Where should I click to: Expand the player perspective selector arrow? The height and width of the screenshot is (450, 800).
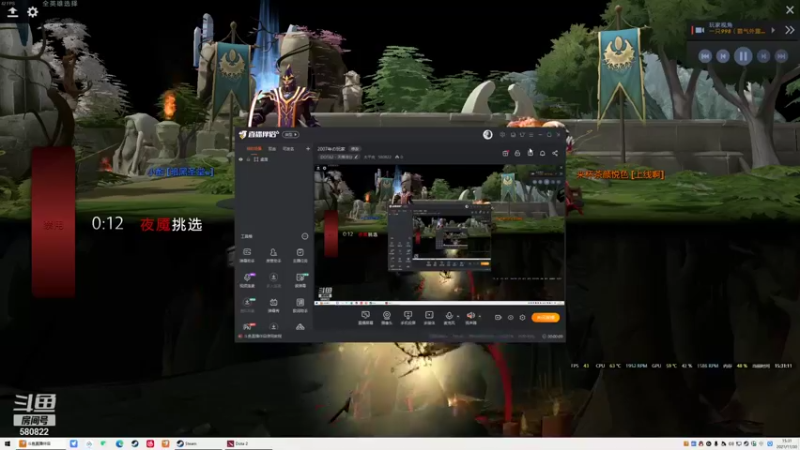click(773, 31)
